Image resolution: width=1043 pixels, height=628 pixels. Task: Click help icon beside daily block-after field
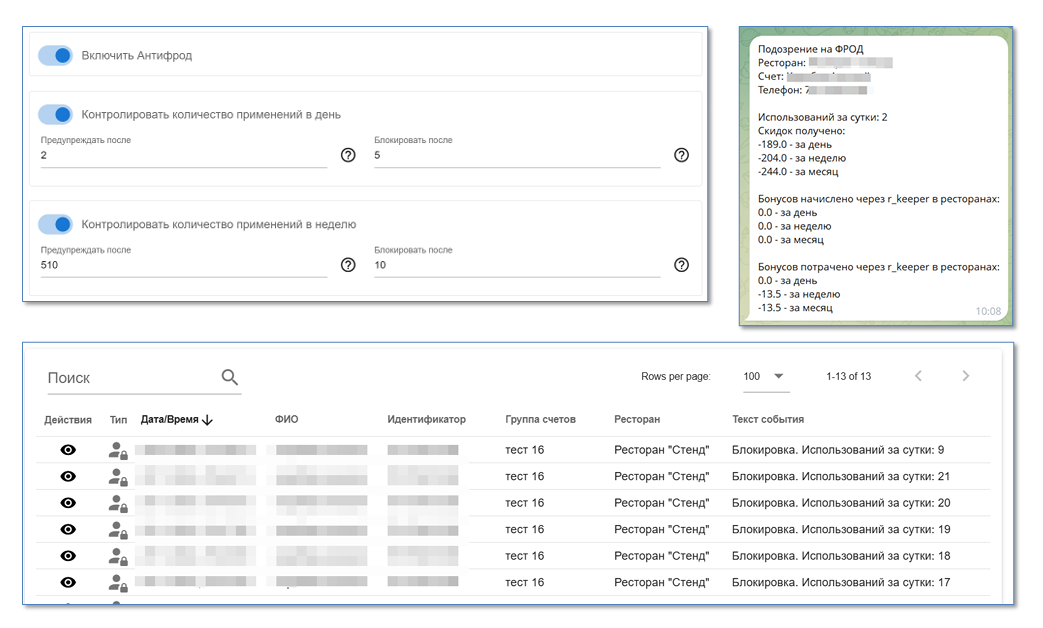681,155
